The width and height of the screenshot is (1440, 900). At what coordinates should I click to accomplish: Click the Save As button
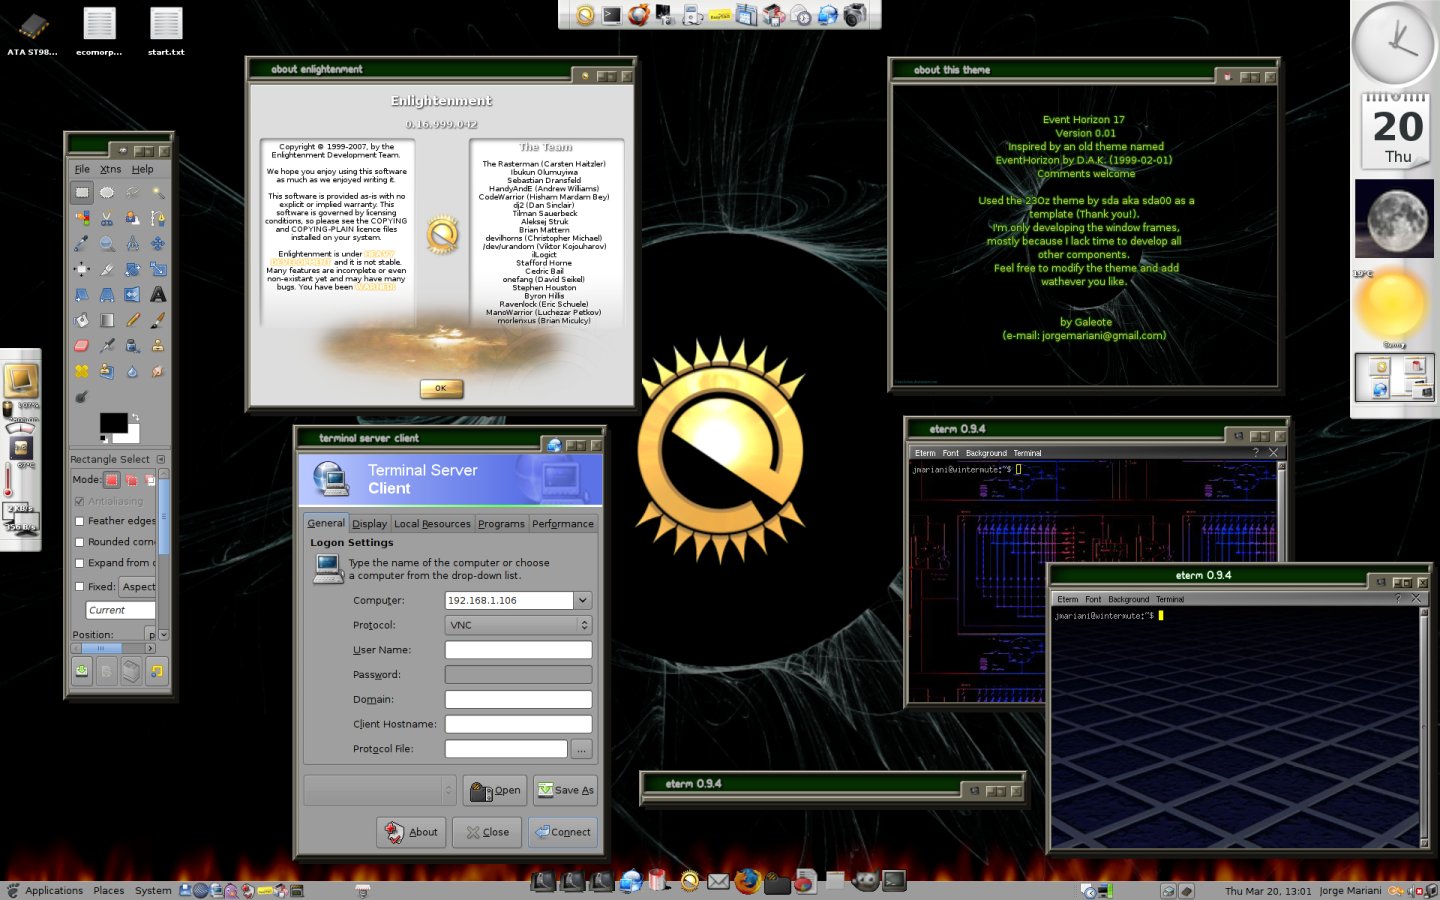[x=565, y=790]
